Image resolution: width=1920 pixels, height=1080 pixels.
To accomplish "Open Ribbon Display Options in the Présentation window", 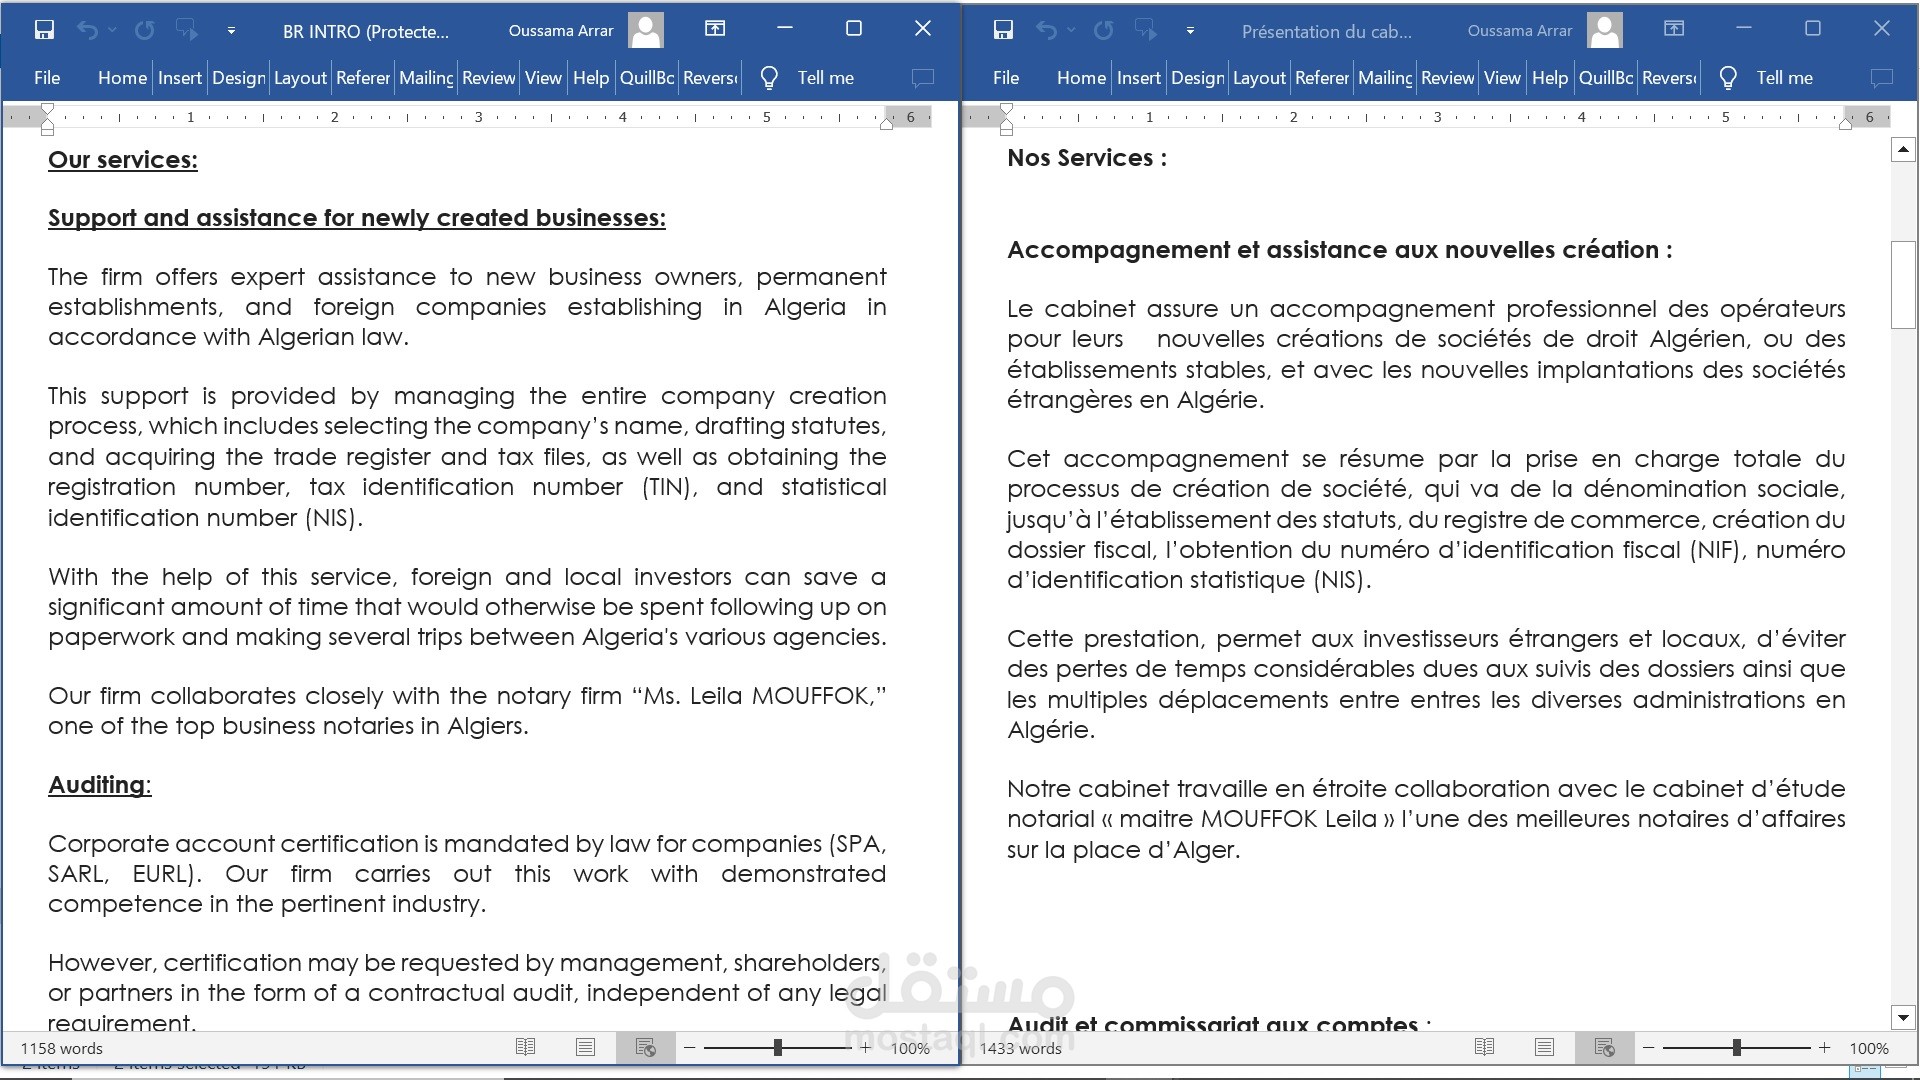I will click(x=1674, y=29).
